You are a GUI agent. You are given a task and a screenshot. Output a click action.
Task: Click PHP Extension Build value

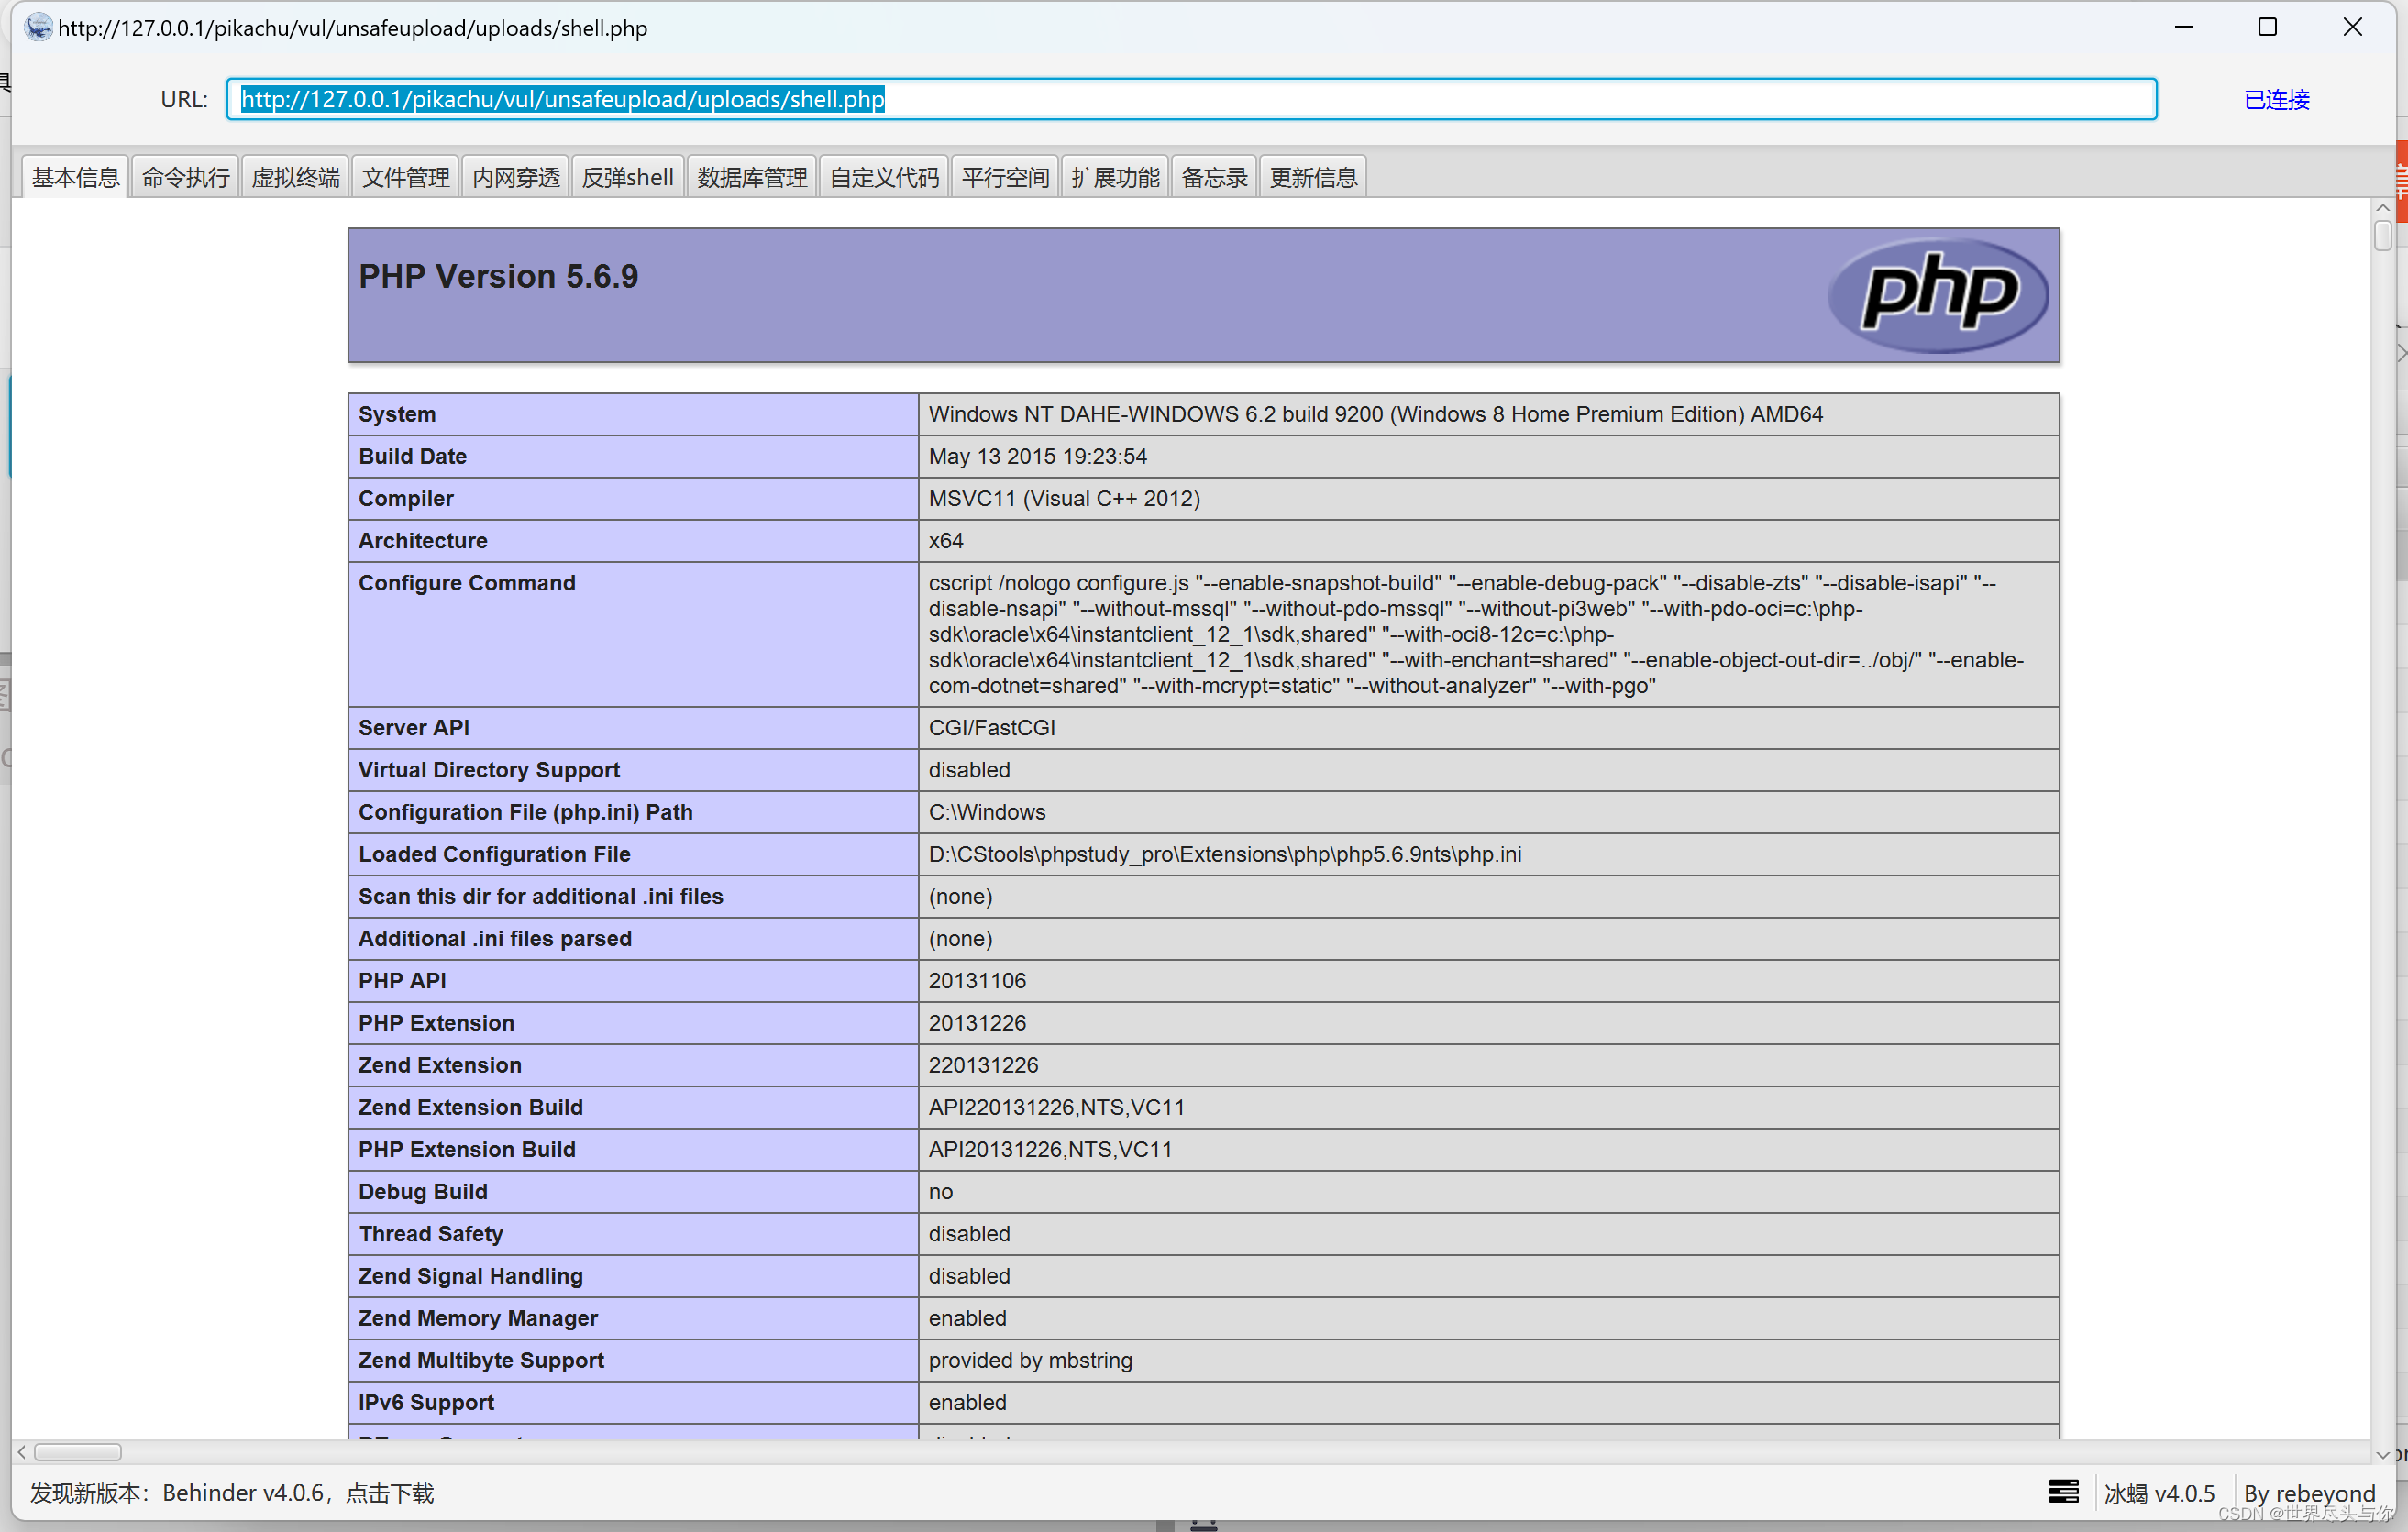pyautogui.click(x=1050, y=1148)
